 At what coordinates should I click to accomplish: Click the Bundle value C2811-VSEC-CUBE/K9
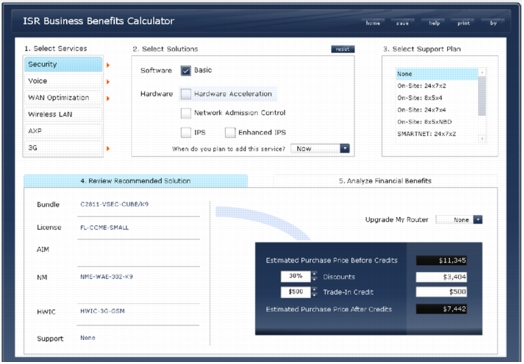click(x=114, y=204)
